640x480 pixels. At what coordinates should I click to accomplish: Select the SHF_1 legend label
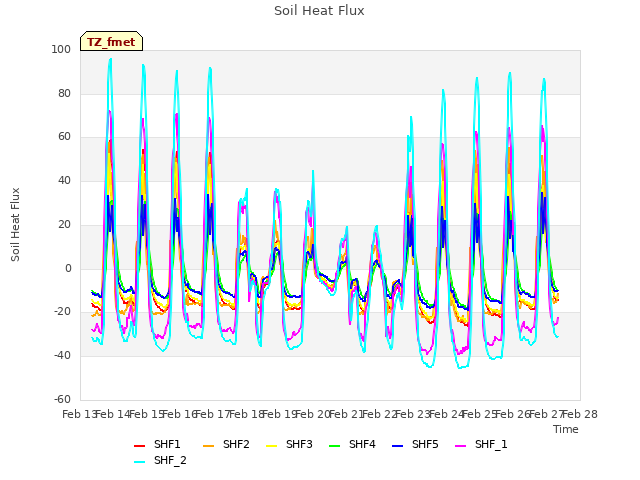coord(491,444)
